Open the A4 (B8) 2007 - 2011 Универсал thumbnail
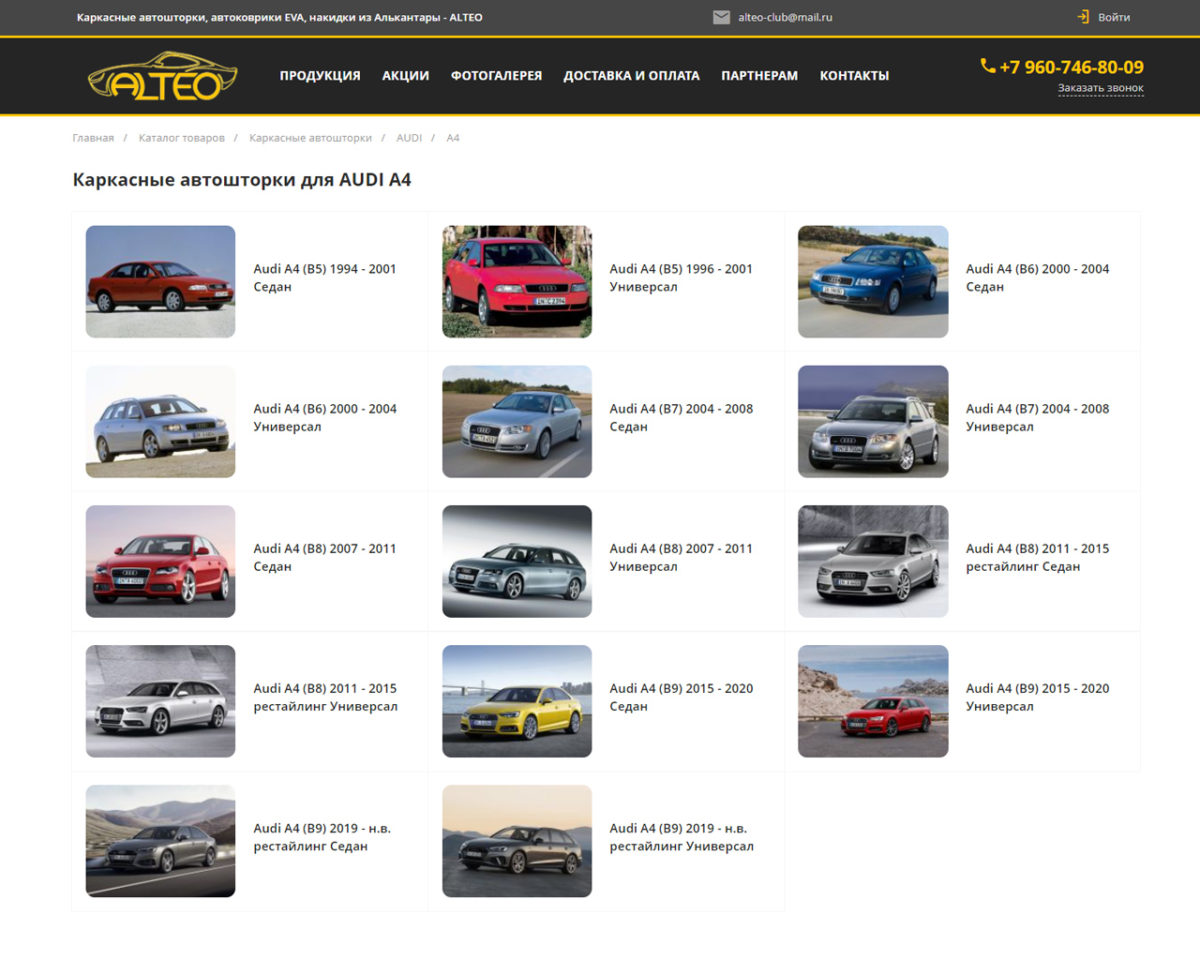Image resolution: width=1200 pixels, height=960 pixels. [517, 561]
